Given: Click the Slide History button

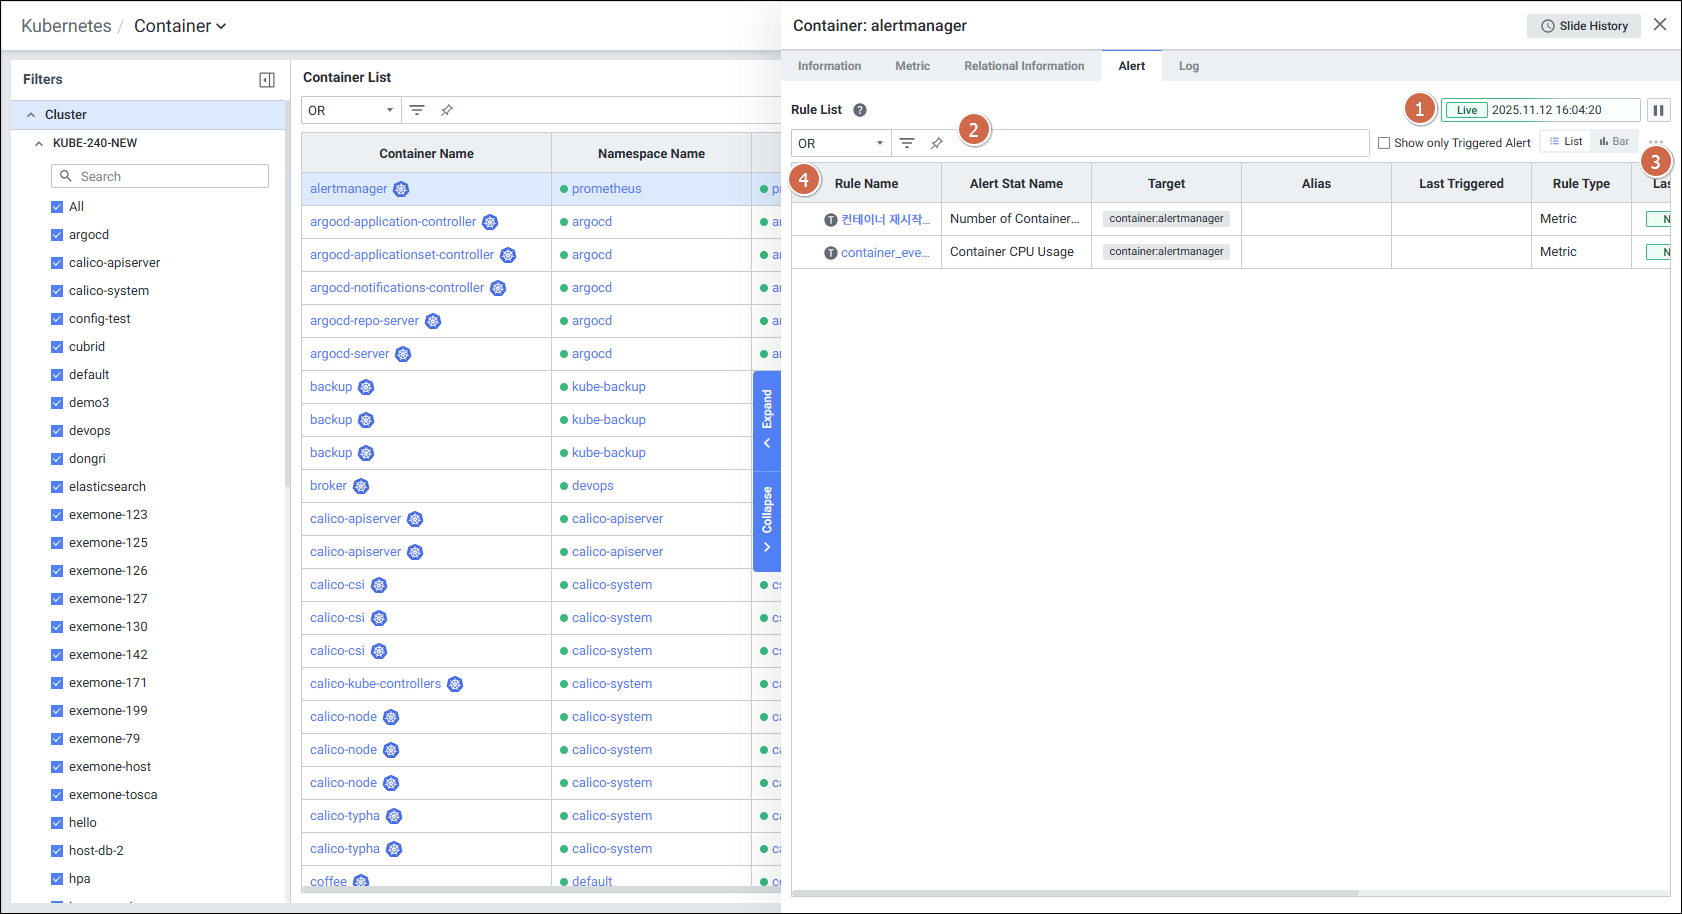Looking at the screenshot, I should point(1583,26).
